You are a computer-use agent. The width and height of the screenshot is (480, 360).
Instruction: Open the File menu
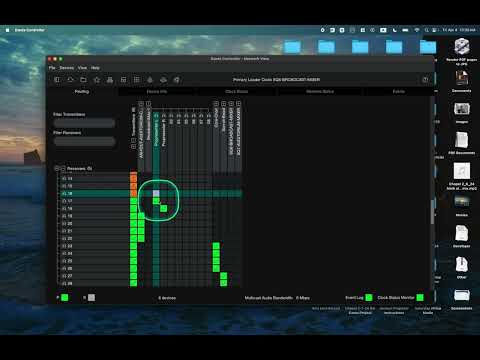click(52, 68)
